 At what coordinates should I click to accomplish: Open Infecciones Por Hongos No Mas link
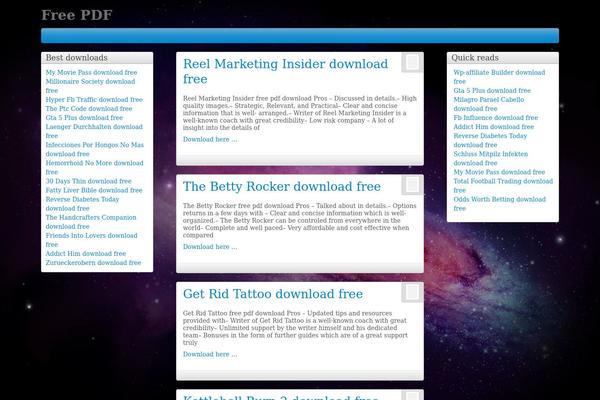click(x=95, y=149)
